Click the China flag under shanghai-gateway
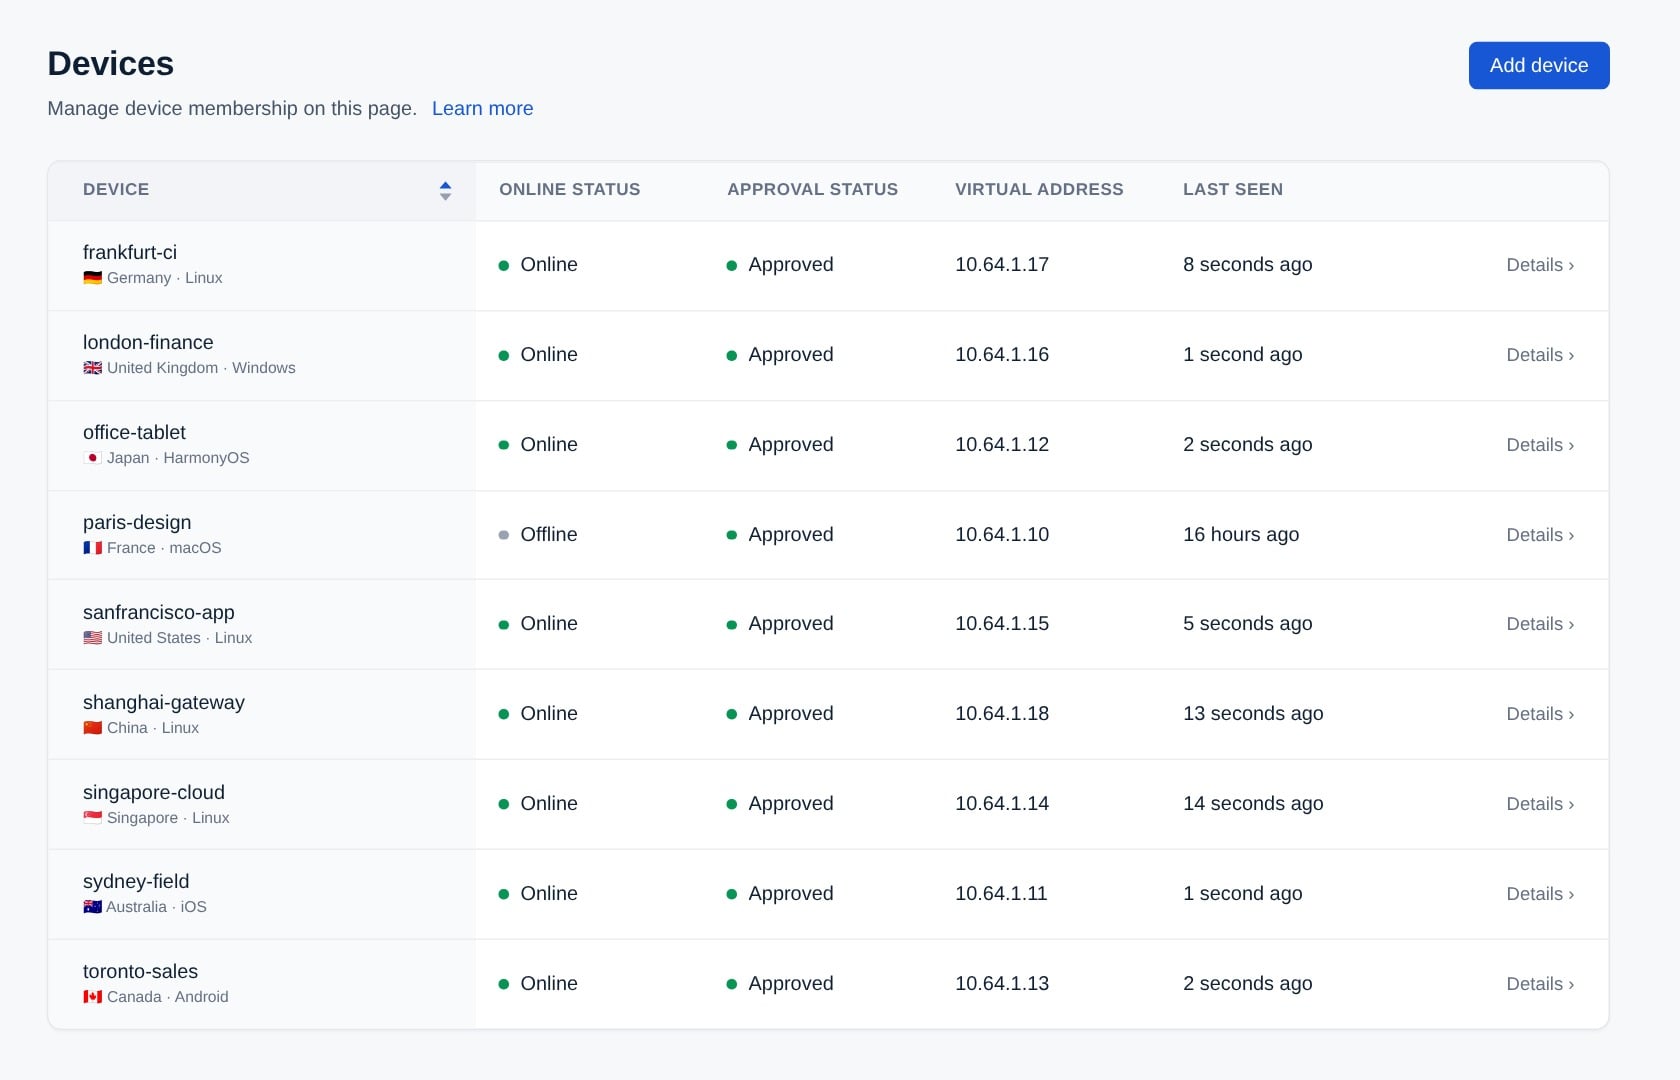The image size is (1680, 1080). pyautogui.click(x=92, y=728)
